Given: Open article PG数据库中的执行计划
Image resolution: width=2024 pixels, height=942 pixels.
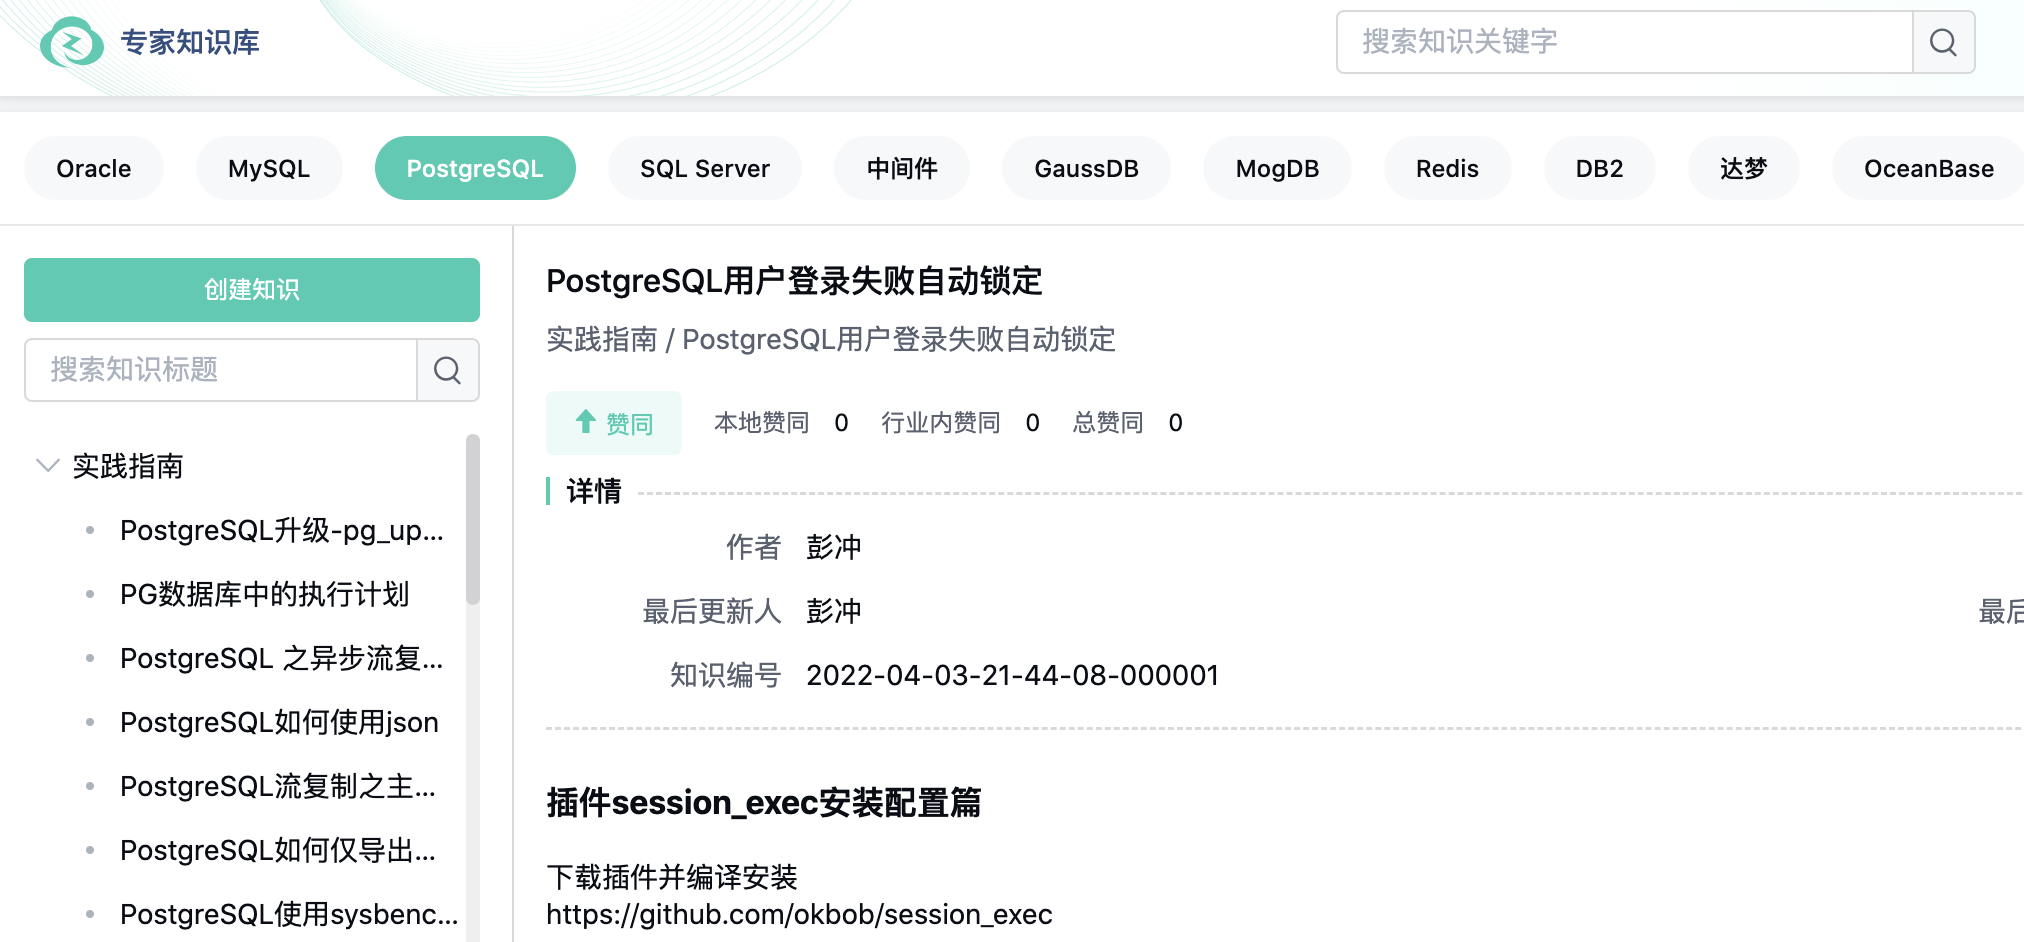Looking at the screenshot, I should (264, 594).
